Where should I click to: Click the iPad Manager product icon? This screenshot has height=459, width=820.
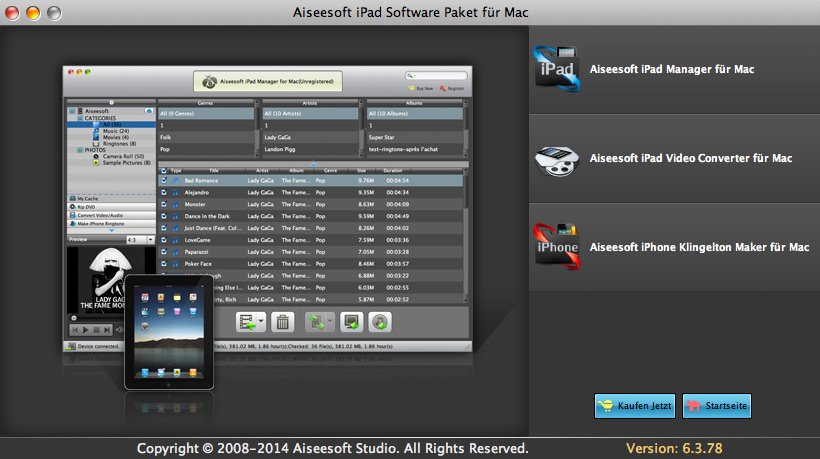click(557, 69)
